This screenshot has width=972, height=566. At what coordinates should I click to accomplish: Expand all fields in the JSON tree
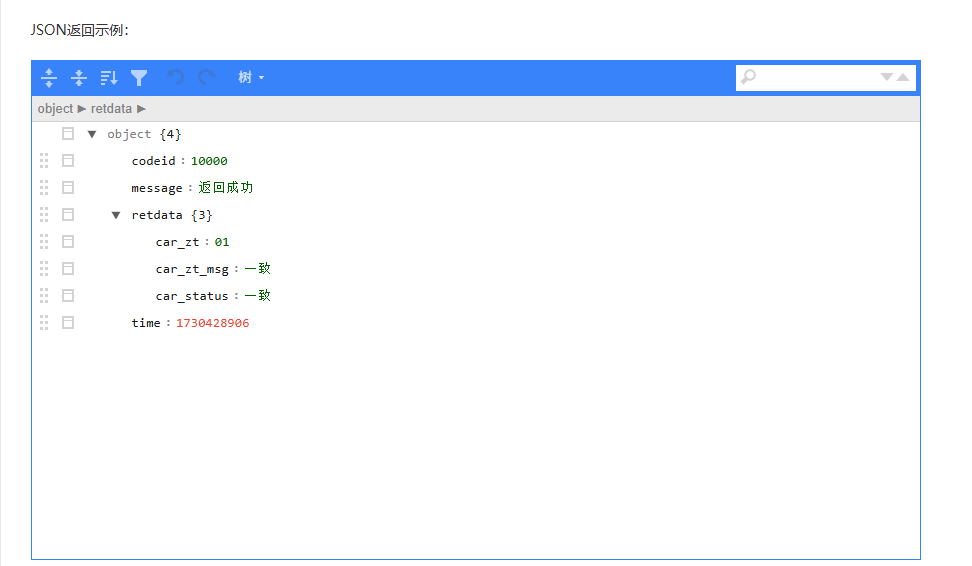49,77
